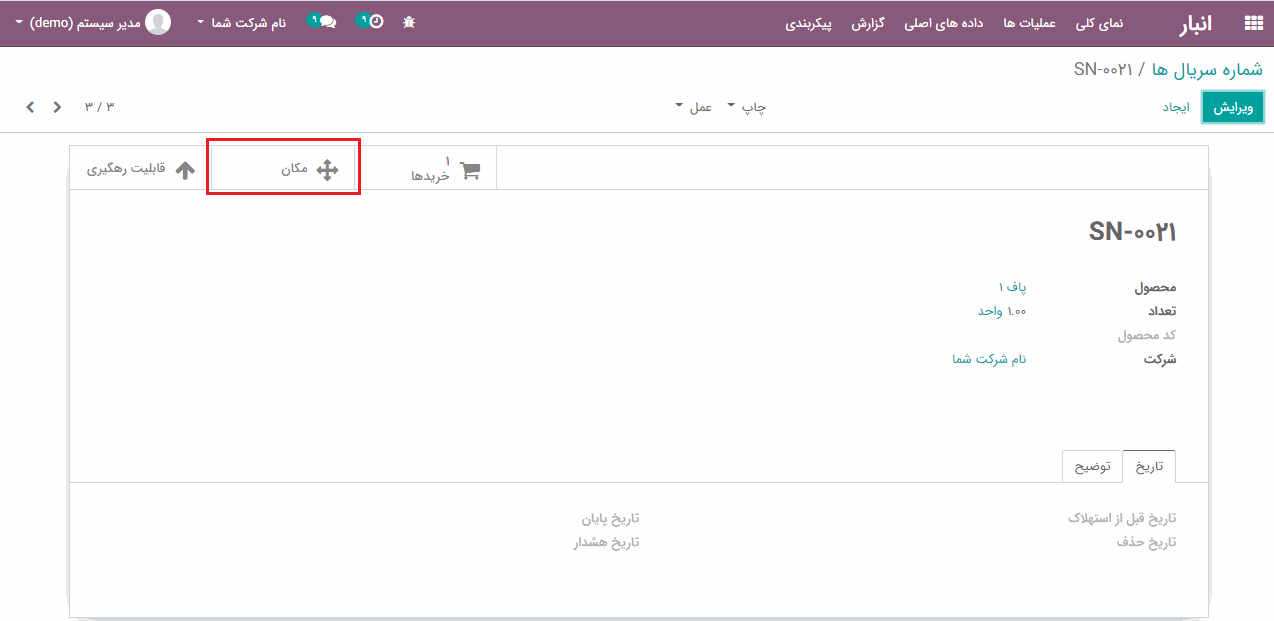This screenshot has height=621, width=1274.
Task: Open قابلیت رهگیری traceability button
Action: pos(140,169)
